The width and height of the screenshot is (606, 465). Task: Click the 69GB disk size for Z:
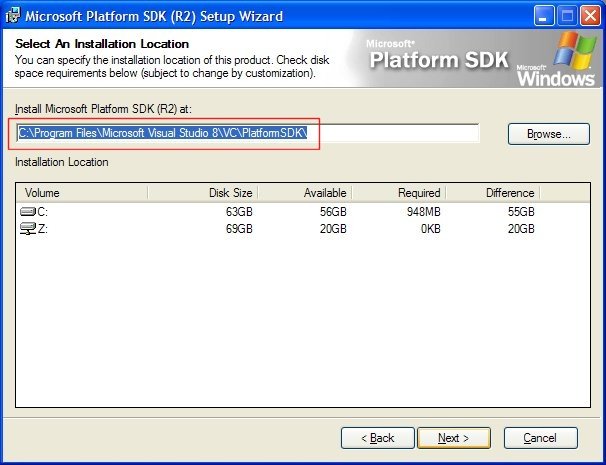(x=237, y=229)
